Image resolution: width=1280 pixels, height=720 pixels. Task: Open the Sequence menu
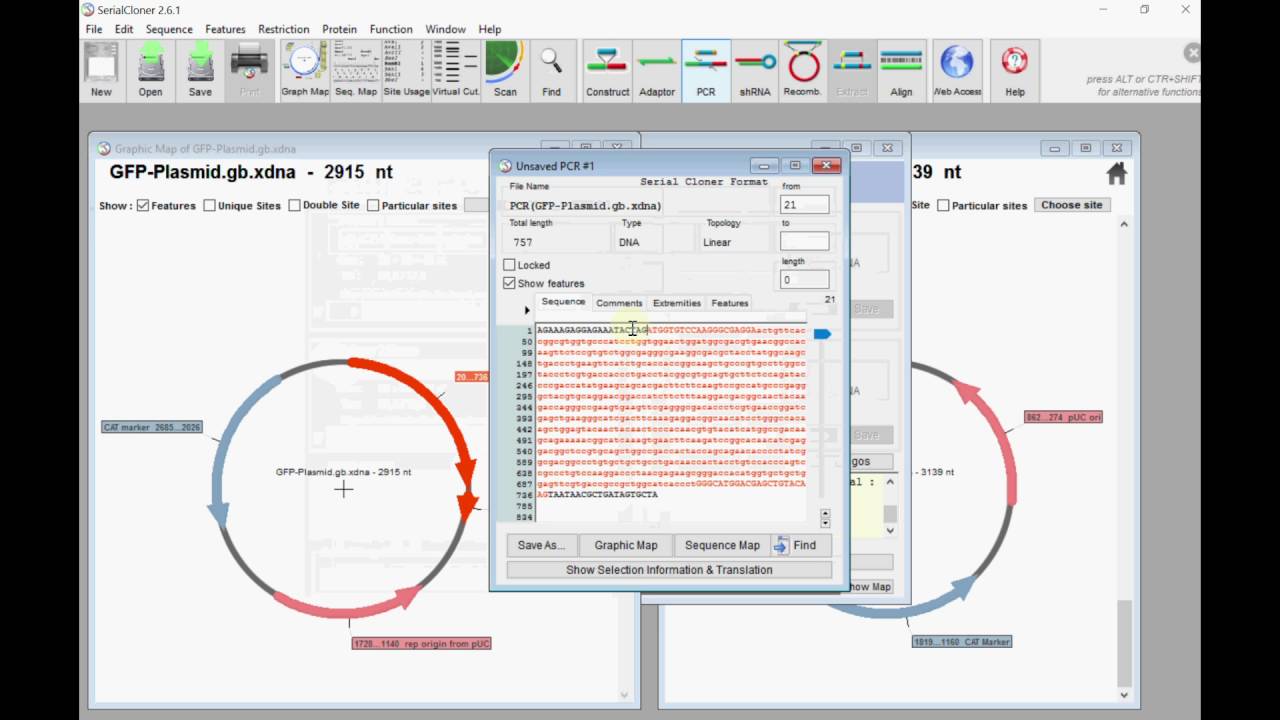click(x=169, y=29)
